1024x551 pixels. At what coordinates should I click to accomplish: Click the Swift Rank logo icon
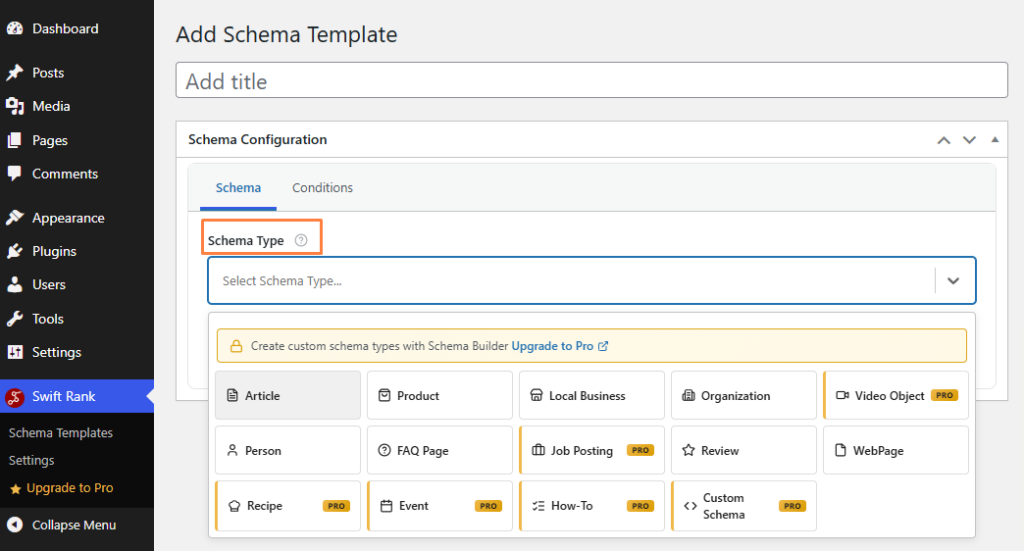[x=14, y=396]
